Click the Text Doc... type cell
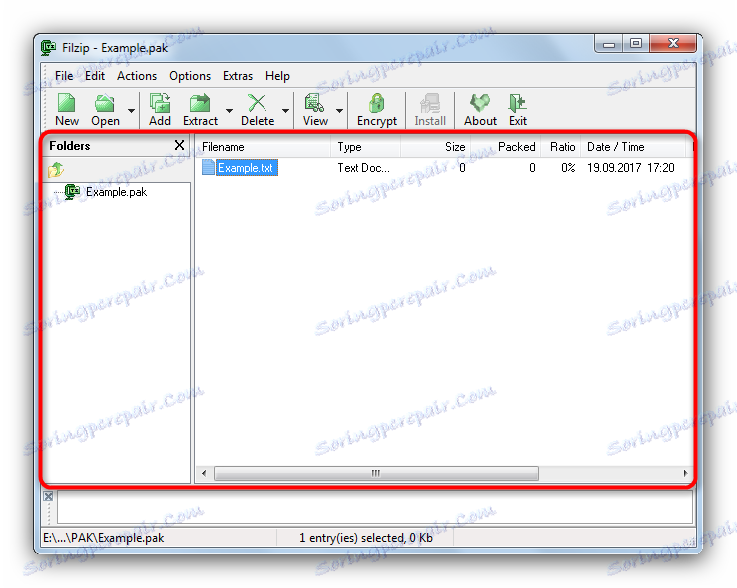This screenshot has width=737, height=588. tap(363, 168)
